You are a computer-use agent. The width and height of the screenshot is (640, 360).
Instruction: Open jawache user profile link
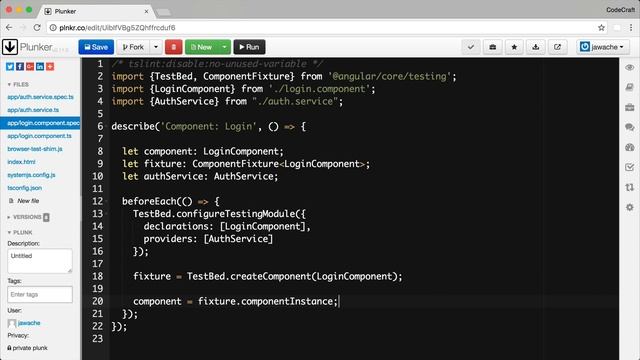click(x=29, y=323)
